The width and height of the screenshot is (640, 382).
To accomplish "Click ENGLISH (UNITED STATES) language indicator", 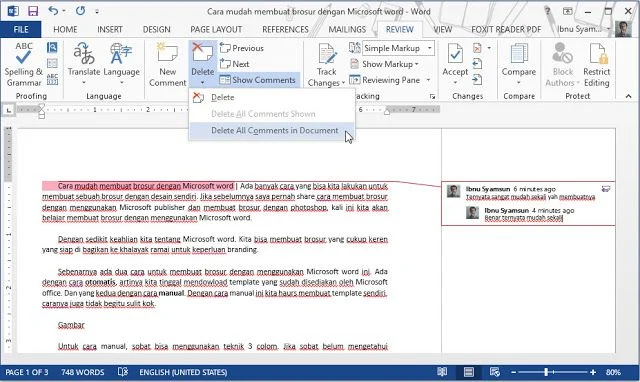I will 183,372.
